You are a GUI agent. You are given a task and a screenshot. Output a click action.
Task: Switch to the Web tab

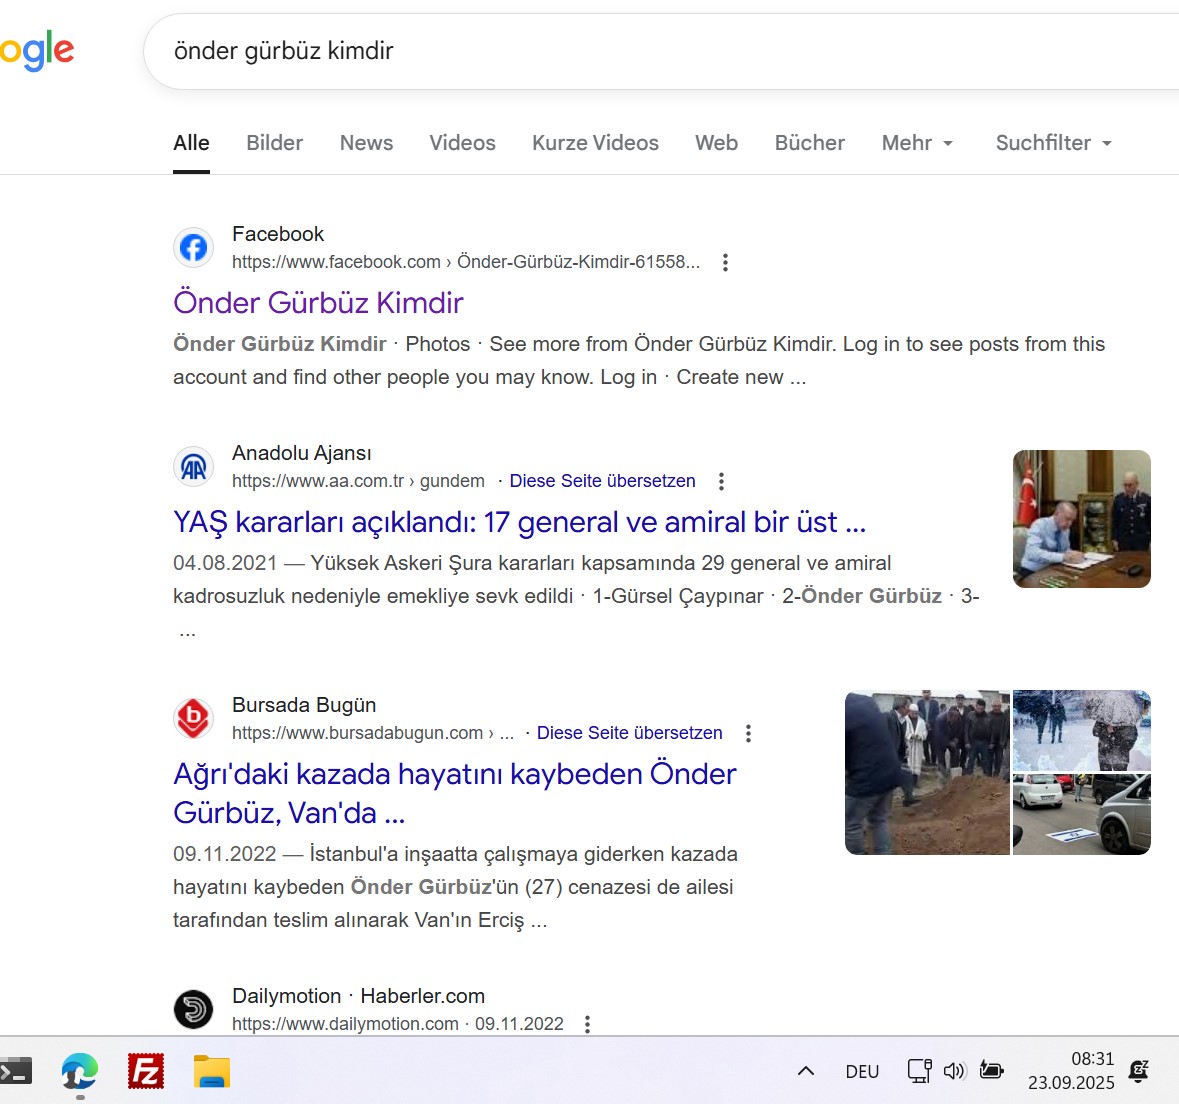(x=716, y=143)
